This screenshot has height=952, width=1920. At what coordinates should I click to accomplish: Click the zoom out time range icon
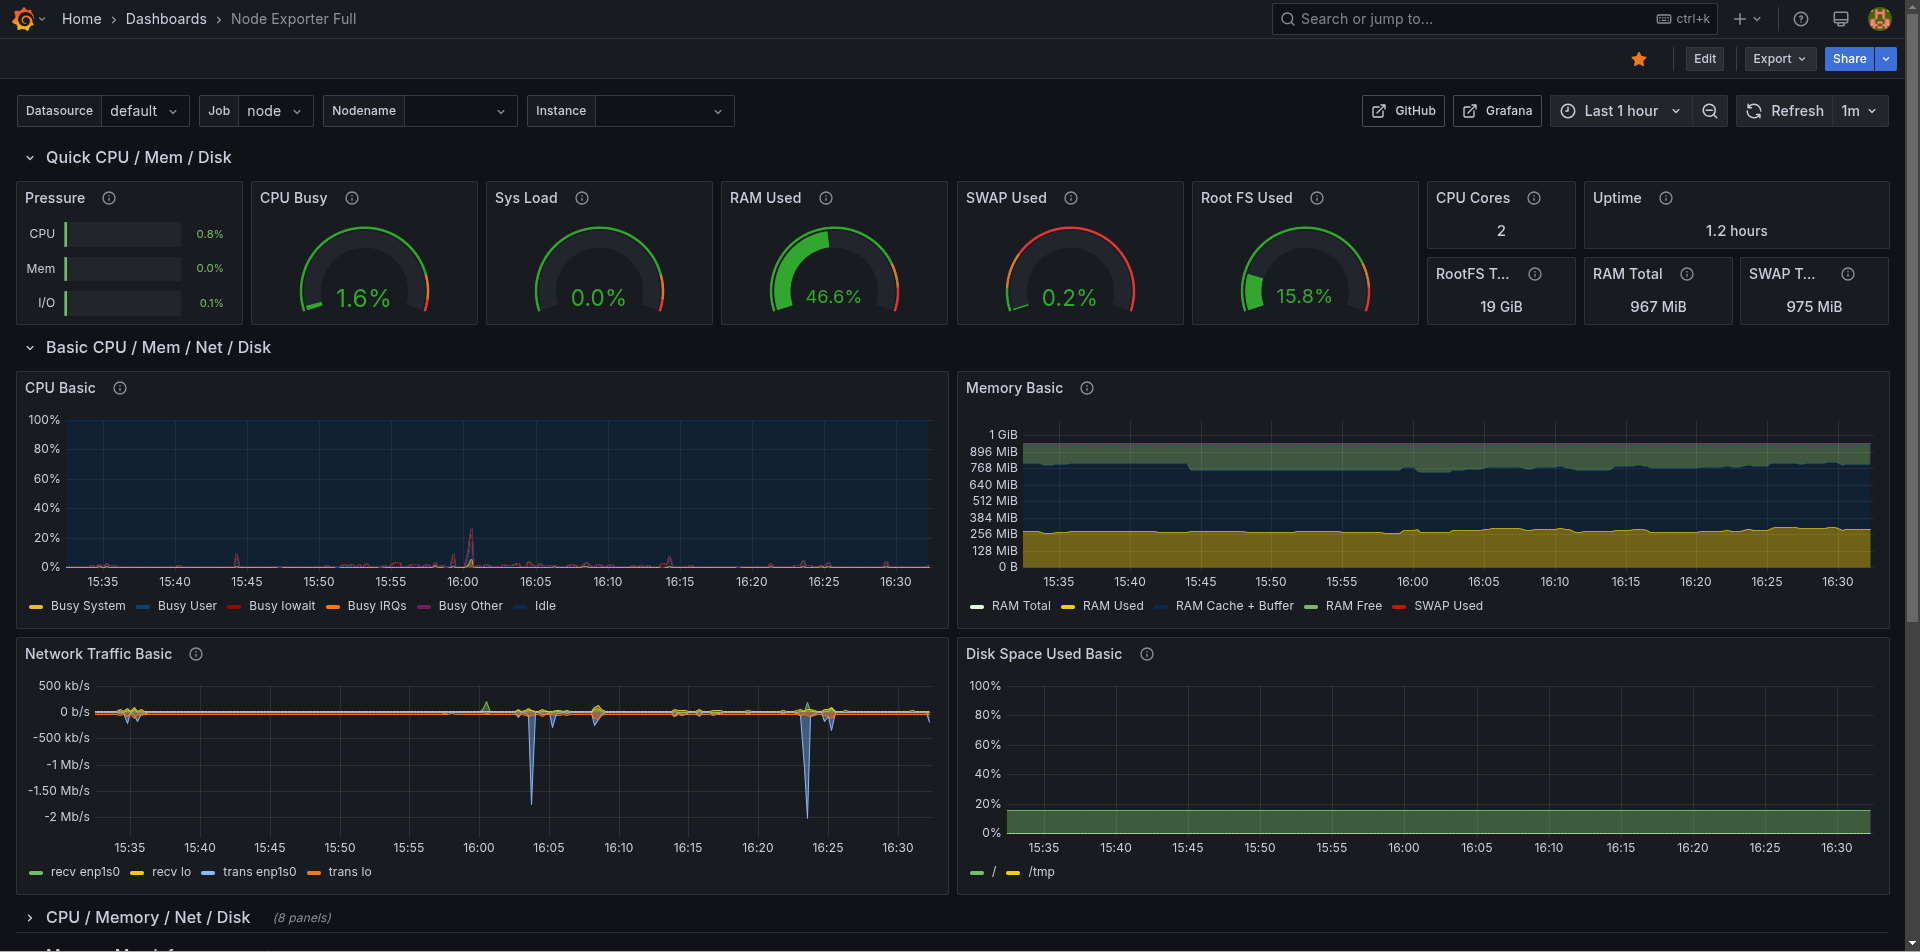(x=1710, y=111)
